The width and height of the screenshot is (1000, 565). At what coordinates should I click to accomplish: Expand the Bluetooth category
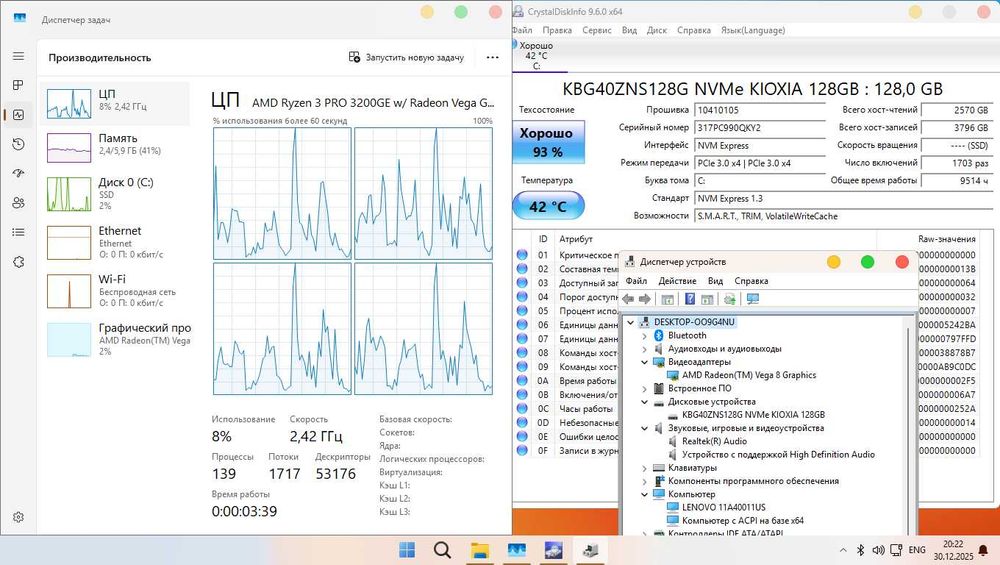click(x=644, y=335)
